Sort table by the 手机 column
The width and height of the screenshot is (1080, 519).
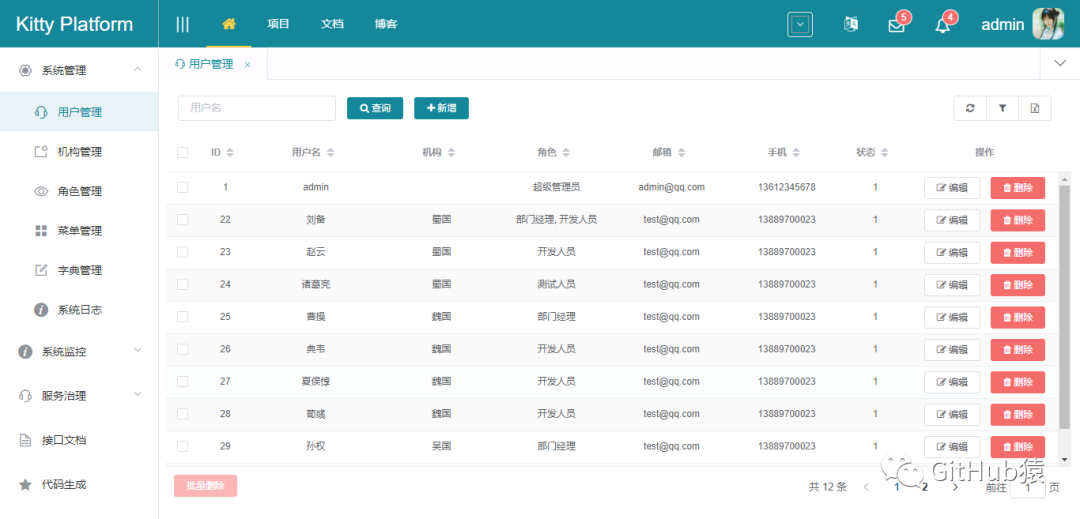[796, 153]
